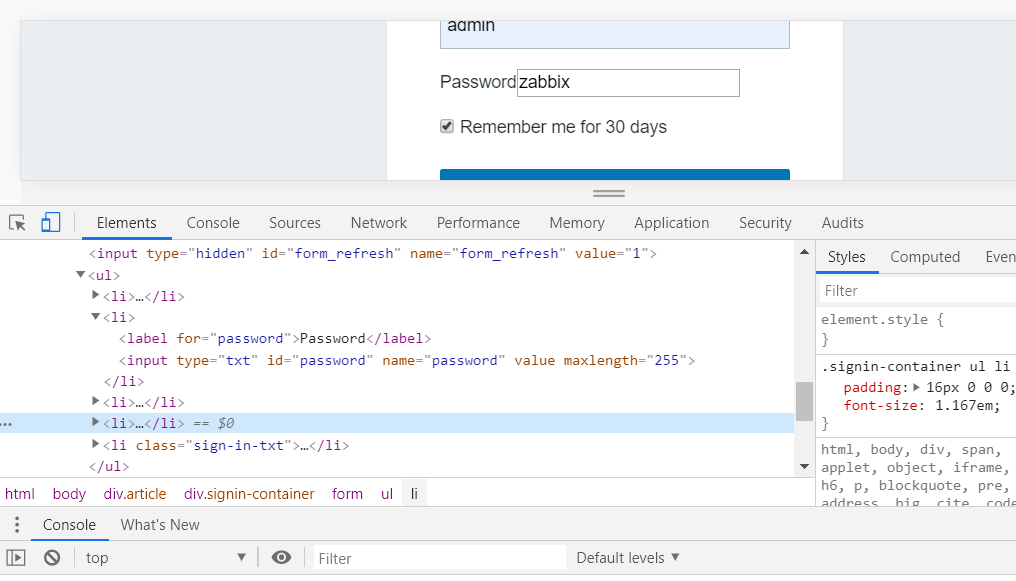Select div.signin-container in the breadcrumb
This screenshot has height=581, width=1016.
pos(249,494)
